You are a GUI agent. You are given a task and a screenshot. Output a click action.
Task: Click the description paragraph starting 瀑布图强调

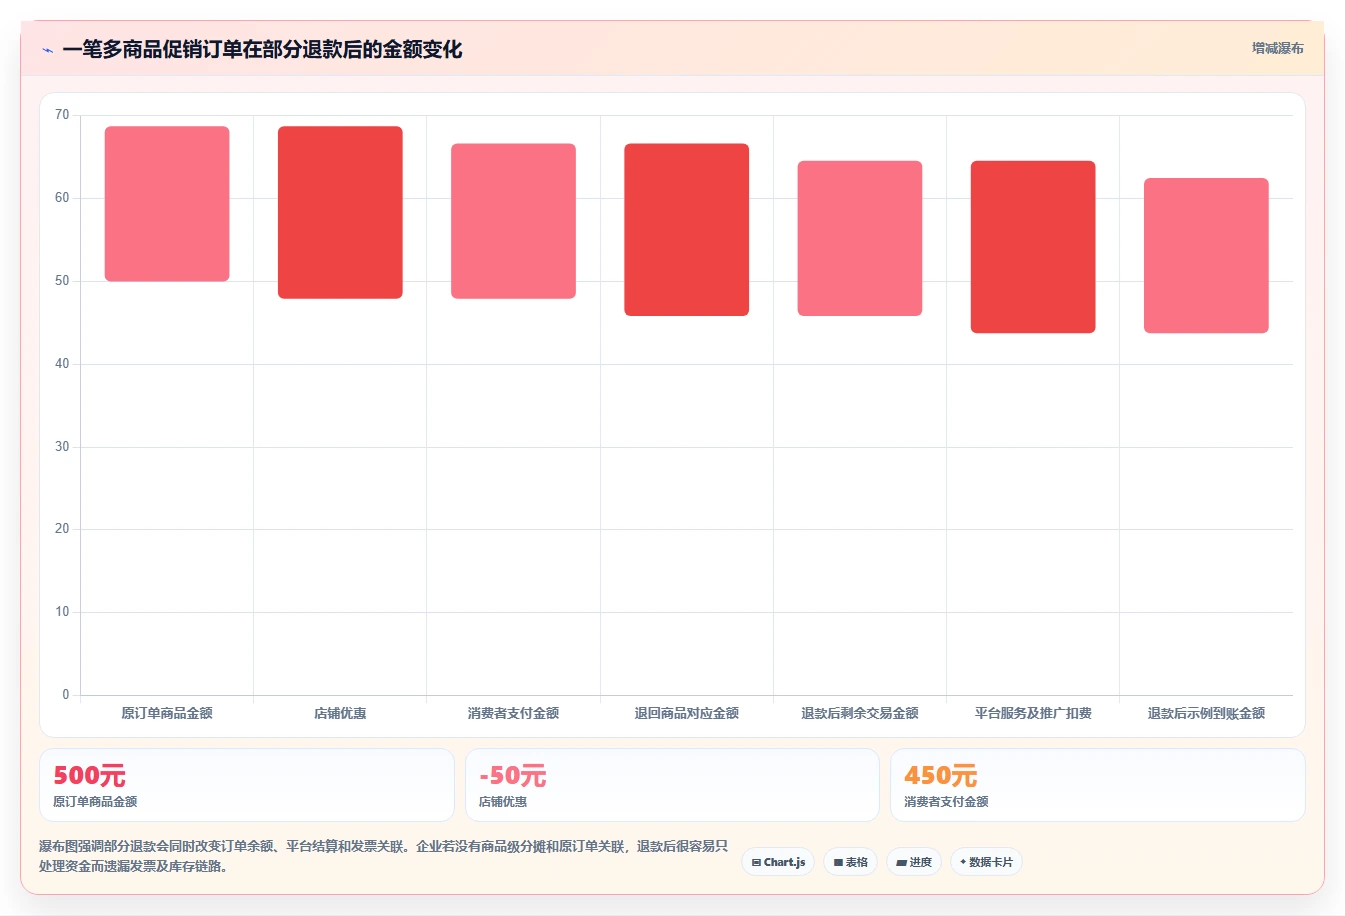[x=384, y=856]
